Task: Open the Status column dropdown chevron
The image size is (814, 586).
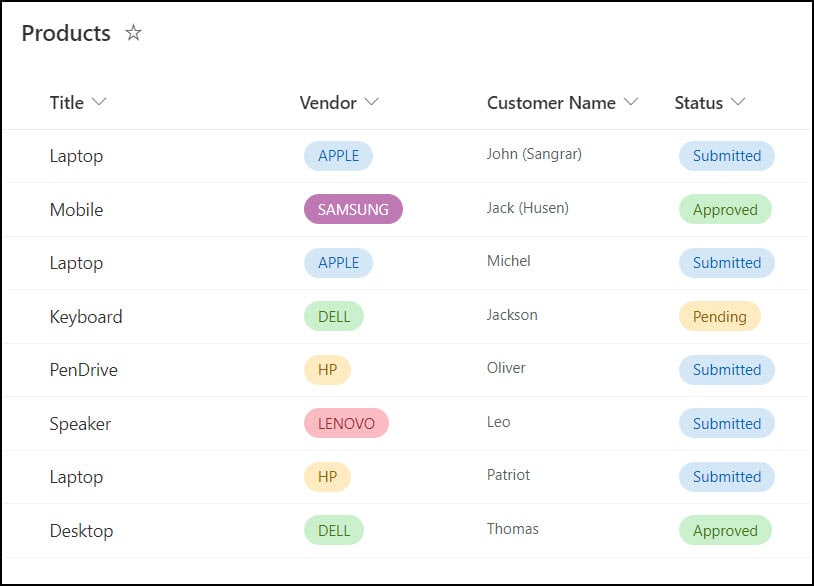Action: click(738, 101)
